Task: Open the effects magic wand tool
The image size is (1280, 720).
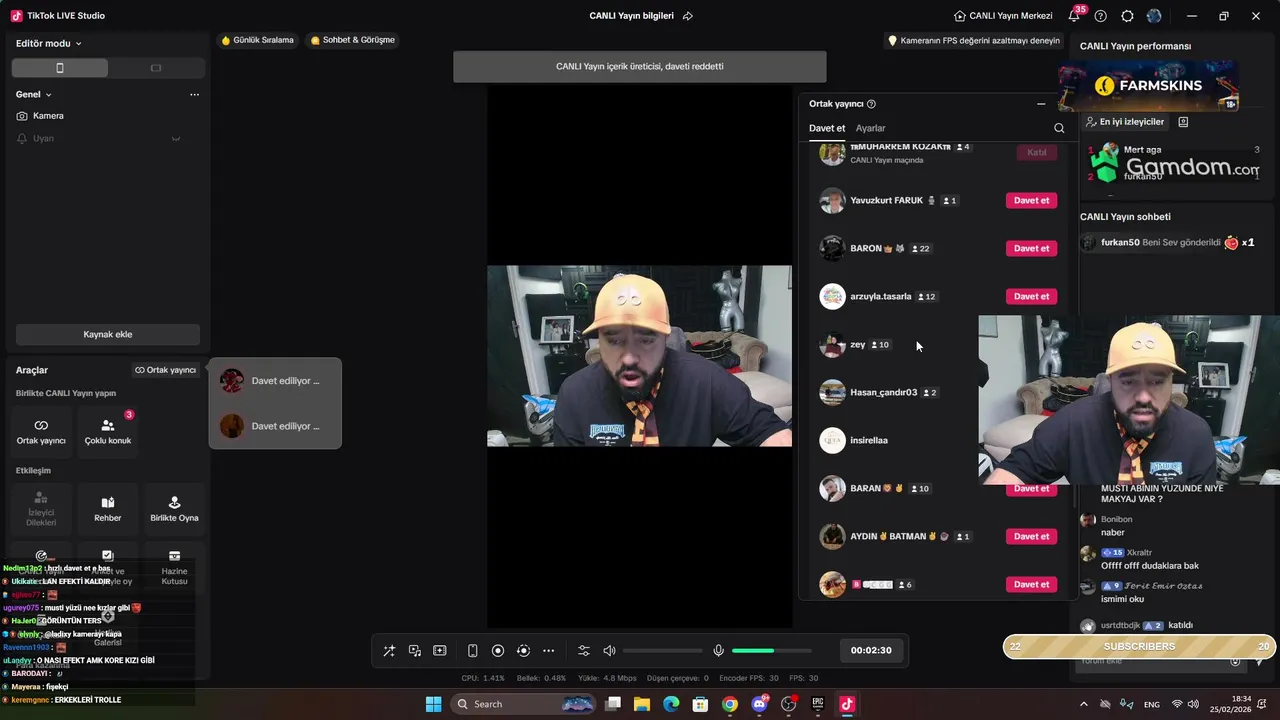Action: pos(389,651)
